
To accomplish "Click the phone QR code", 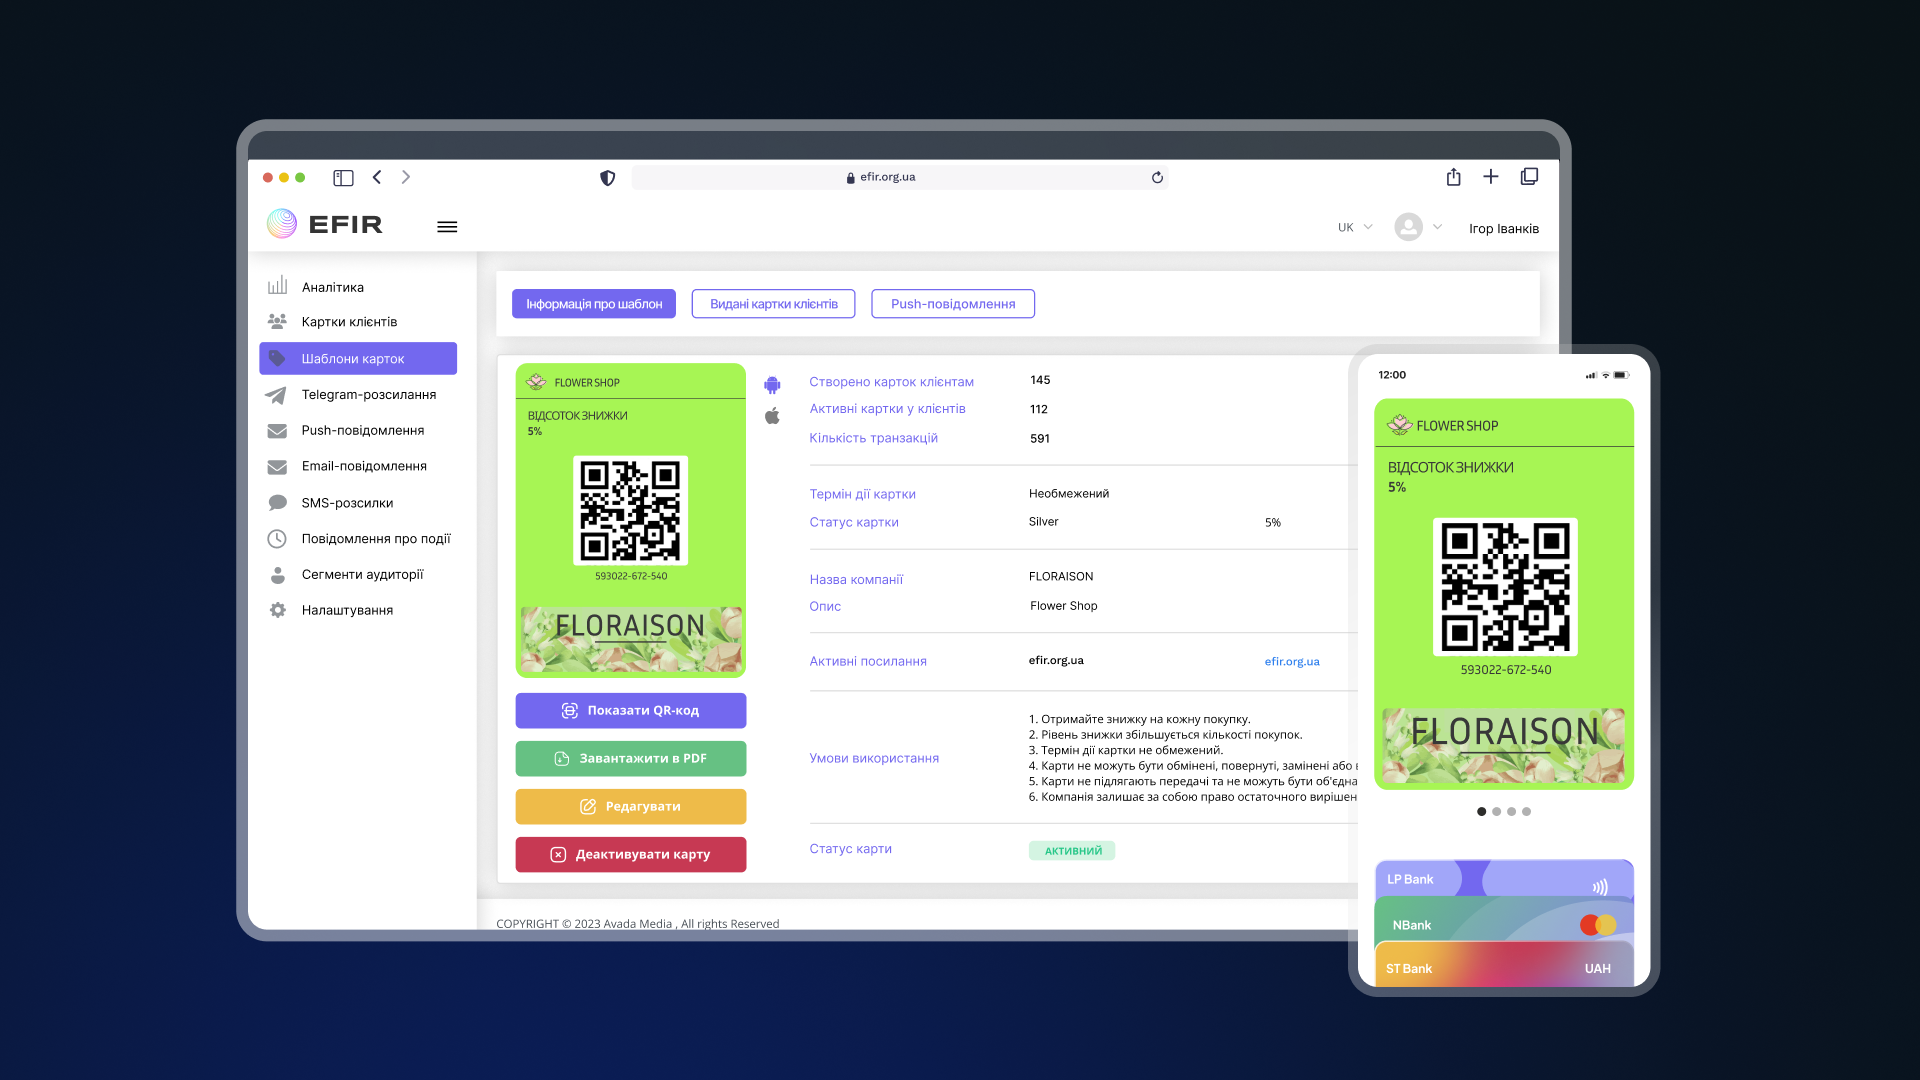I will coord(1505,587).
